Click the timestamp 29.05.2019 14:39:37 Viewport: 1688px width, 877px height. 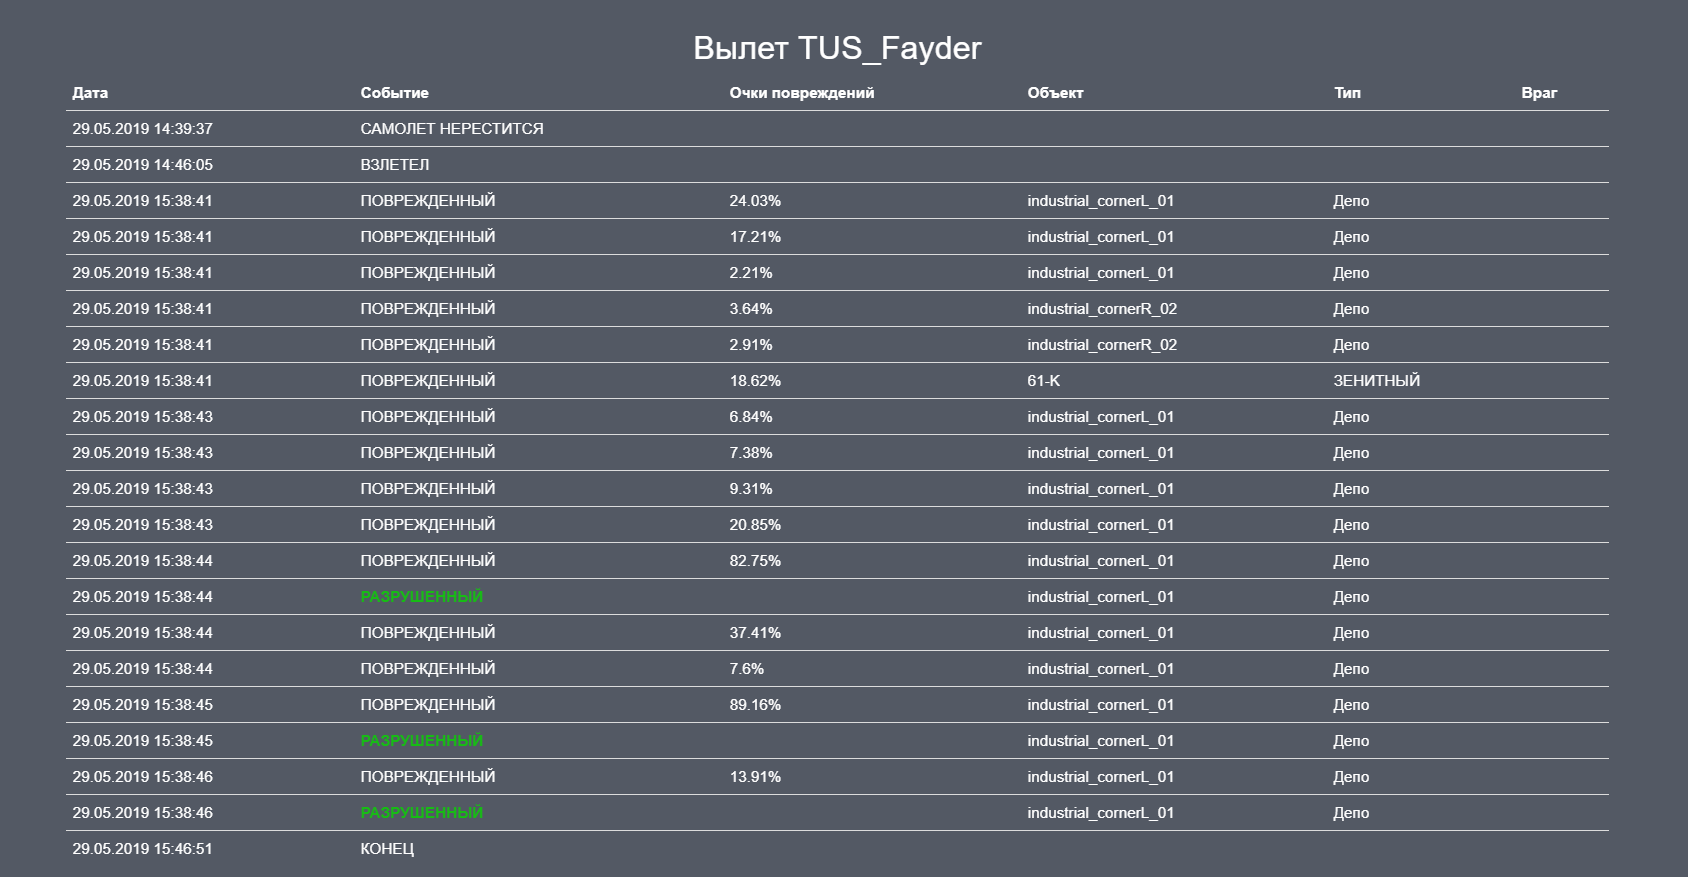(x=142, y=129)
